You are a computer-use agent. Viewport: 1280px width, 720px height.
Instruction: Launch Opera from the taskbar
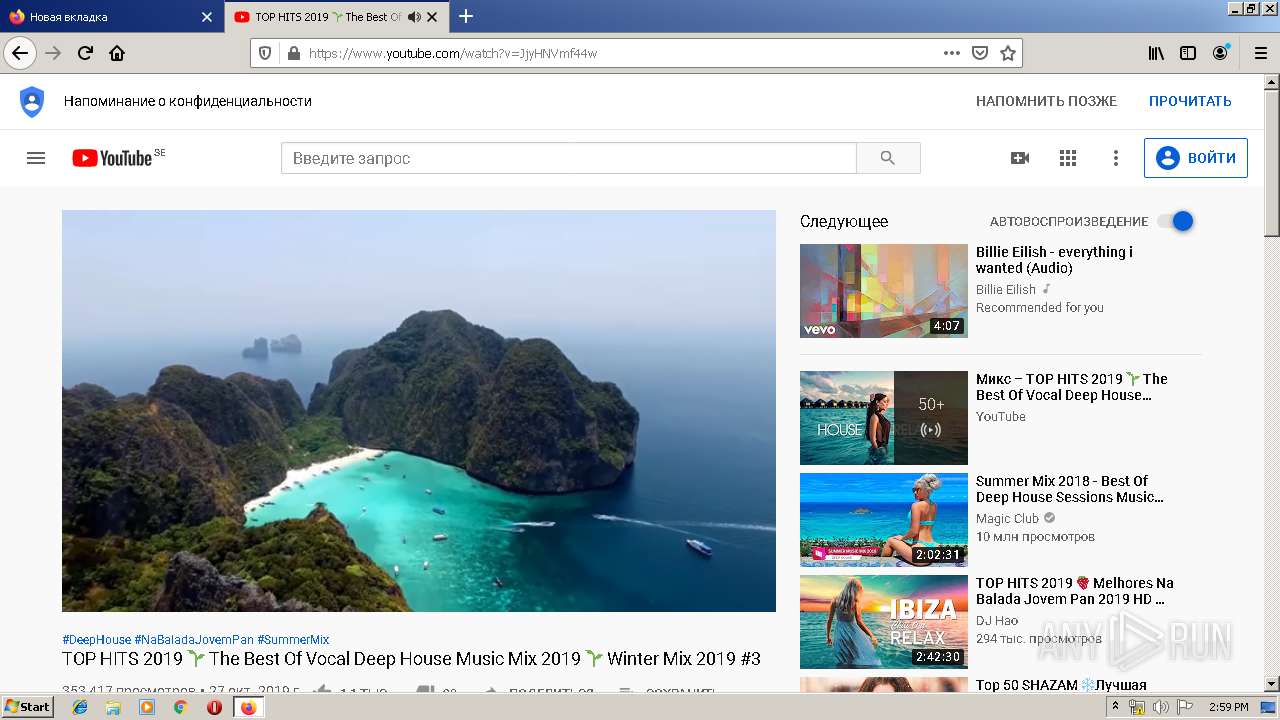click(214, 707)
